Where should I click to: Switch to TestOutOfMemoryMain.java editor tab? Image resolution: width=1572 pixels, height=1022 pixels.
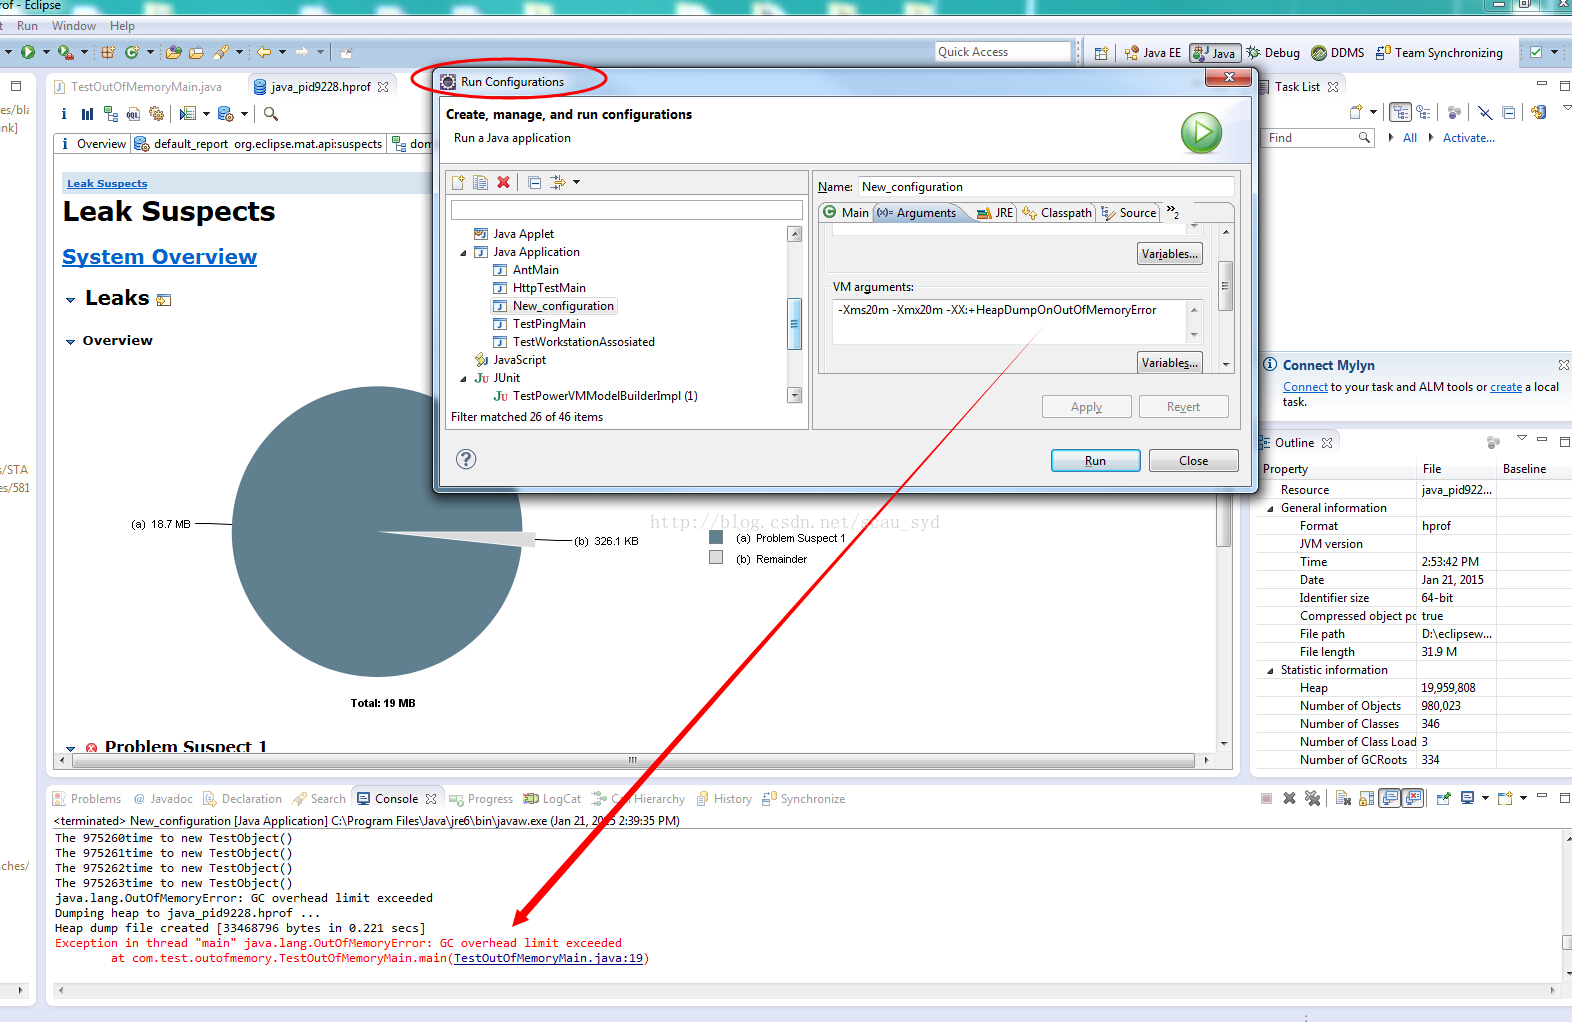pos(138,87)
